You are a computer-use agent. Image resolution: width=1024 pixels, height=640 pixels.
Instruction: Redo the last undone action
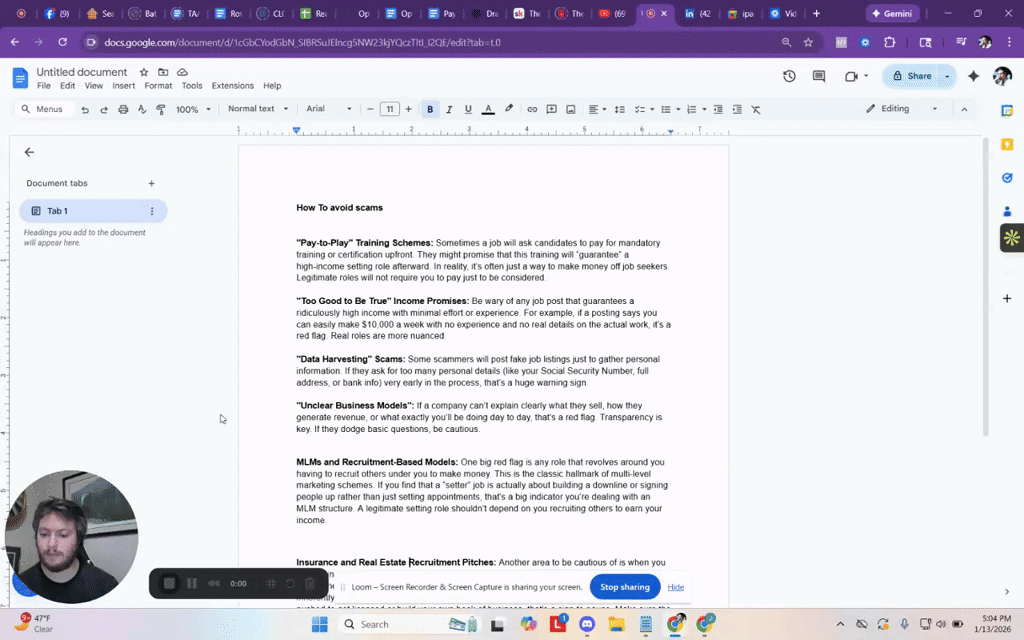(x=104, y=110)
